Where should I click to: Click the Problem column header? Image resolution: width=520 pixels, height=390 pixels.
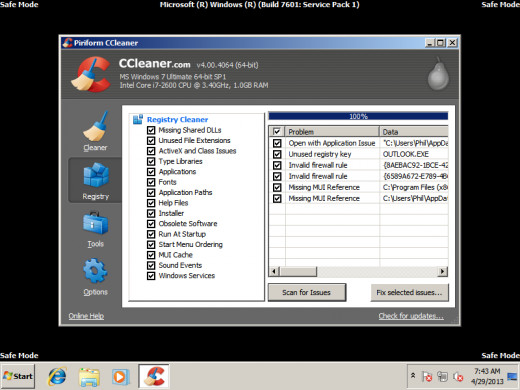click(332, 131)
